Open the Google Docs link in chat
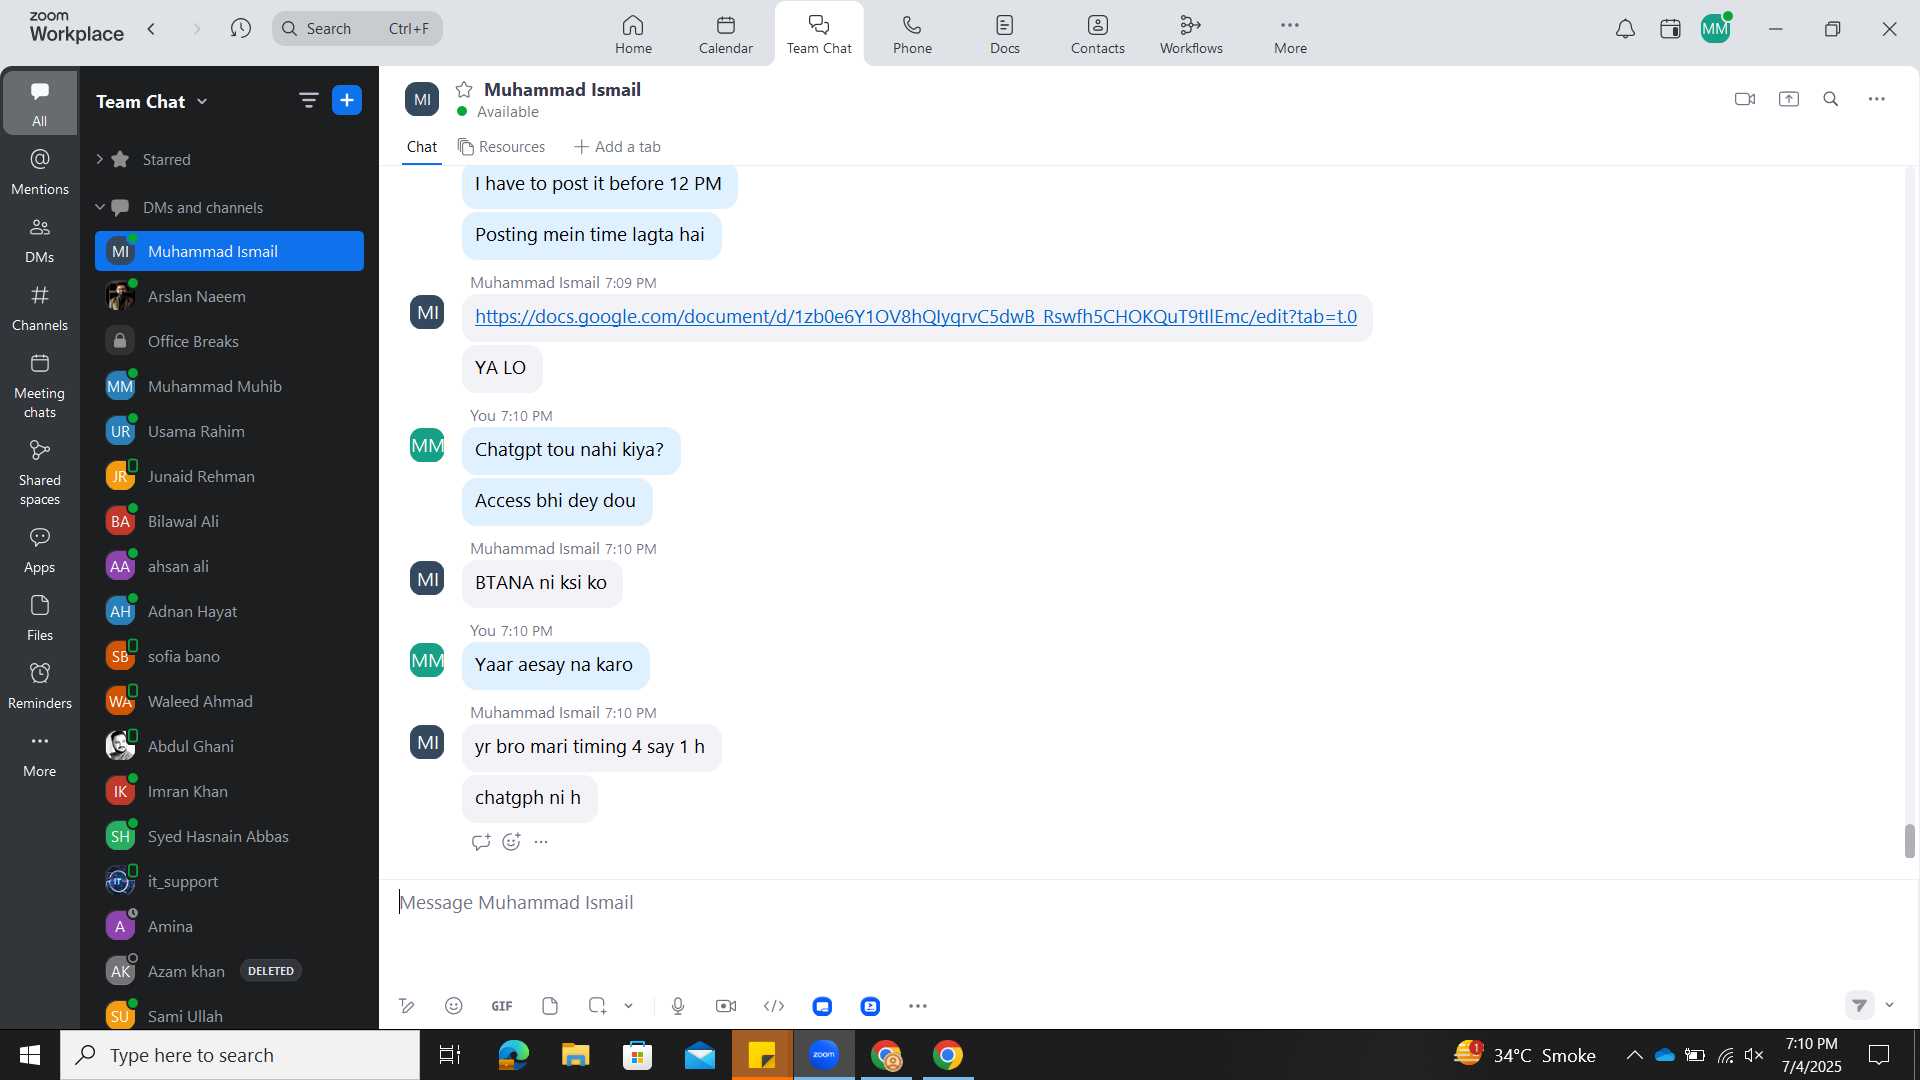Screen dimensions: 1920x1080 pos(915,316)
